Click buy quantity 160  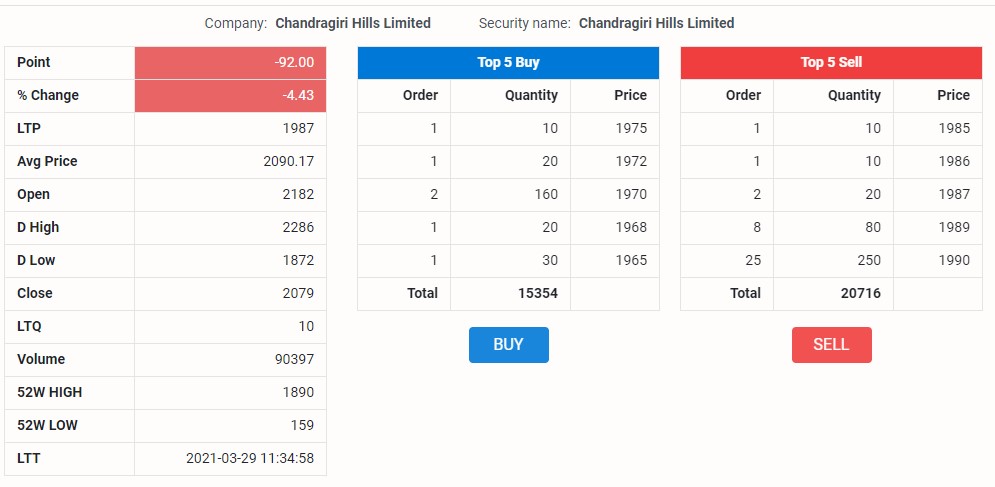546,194
